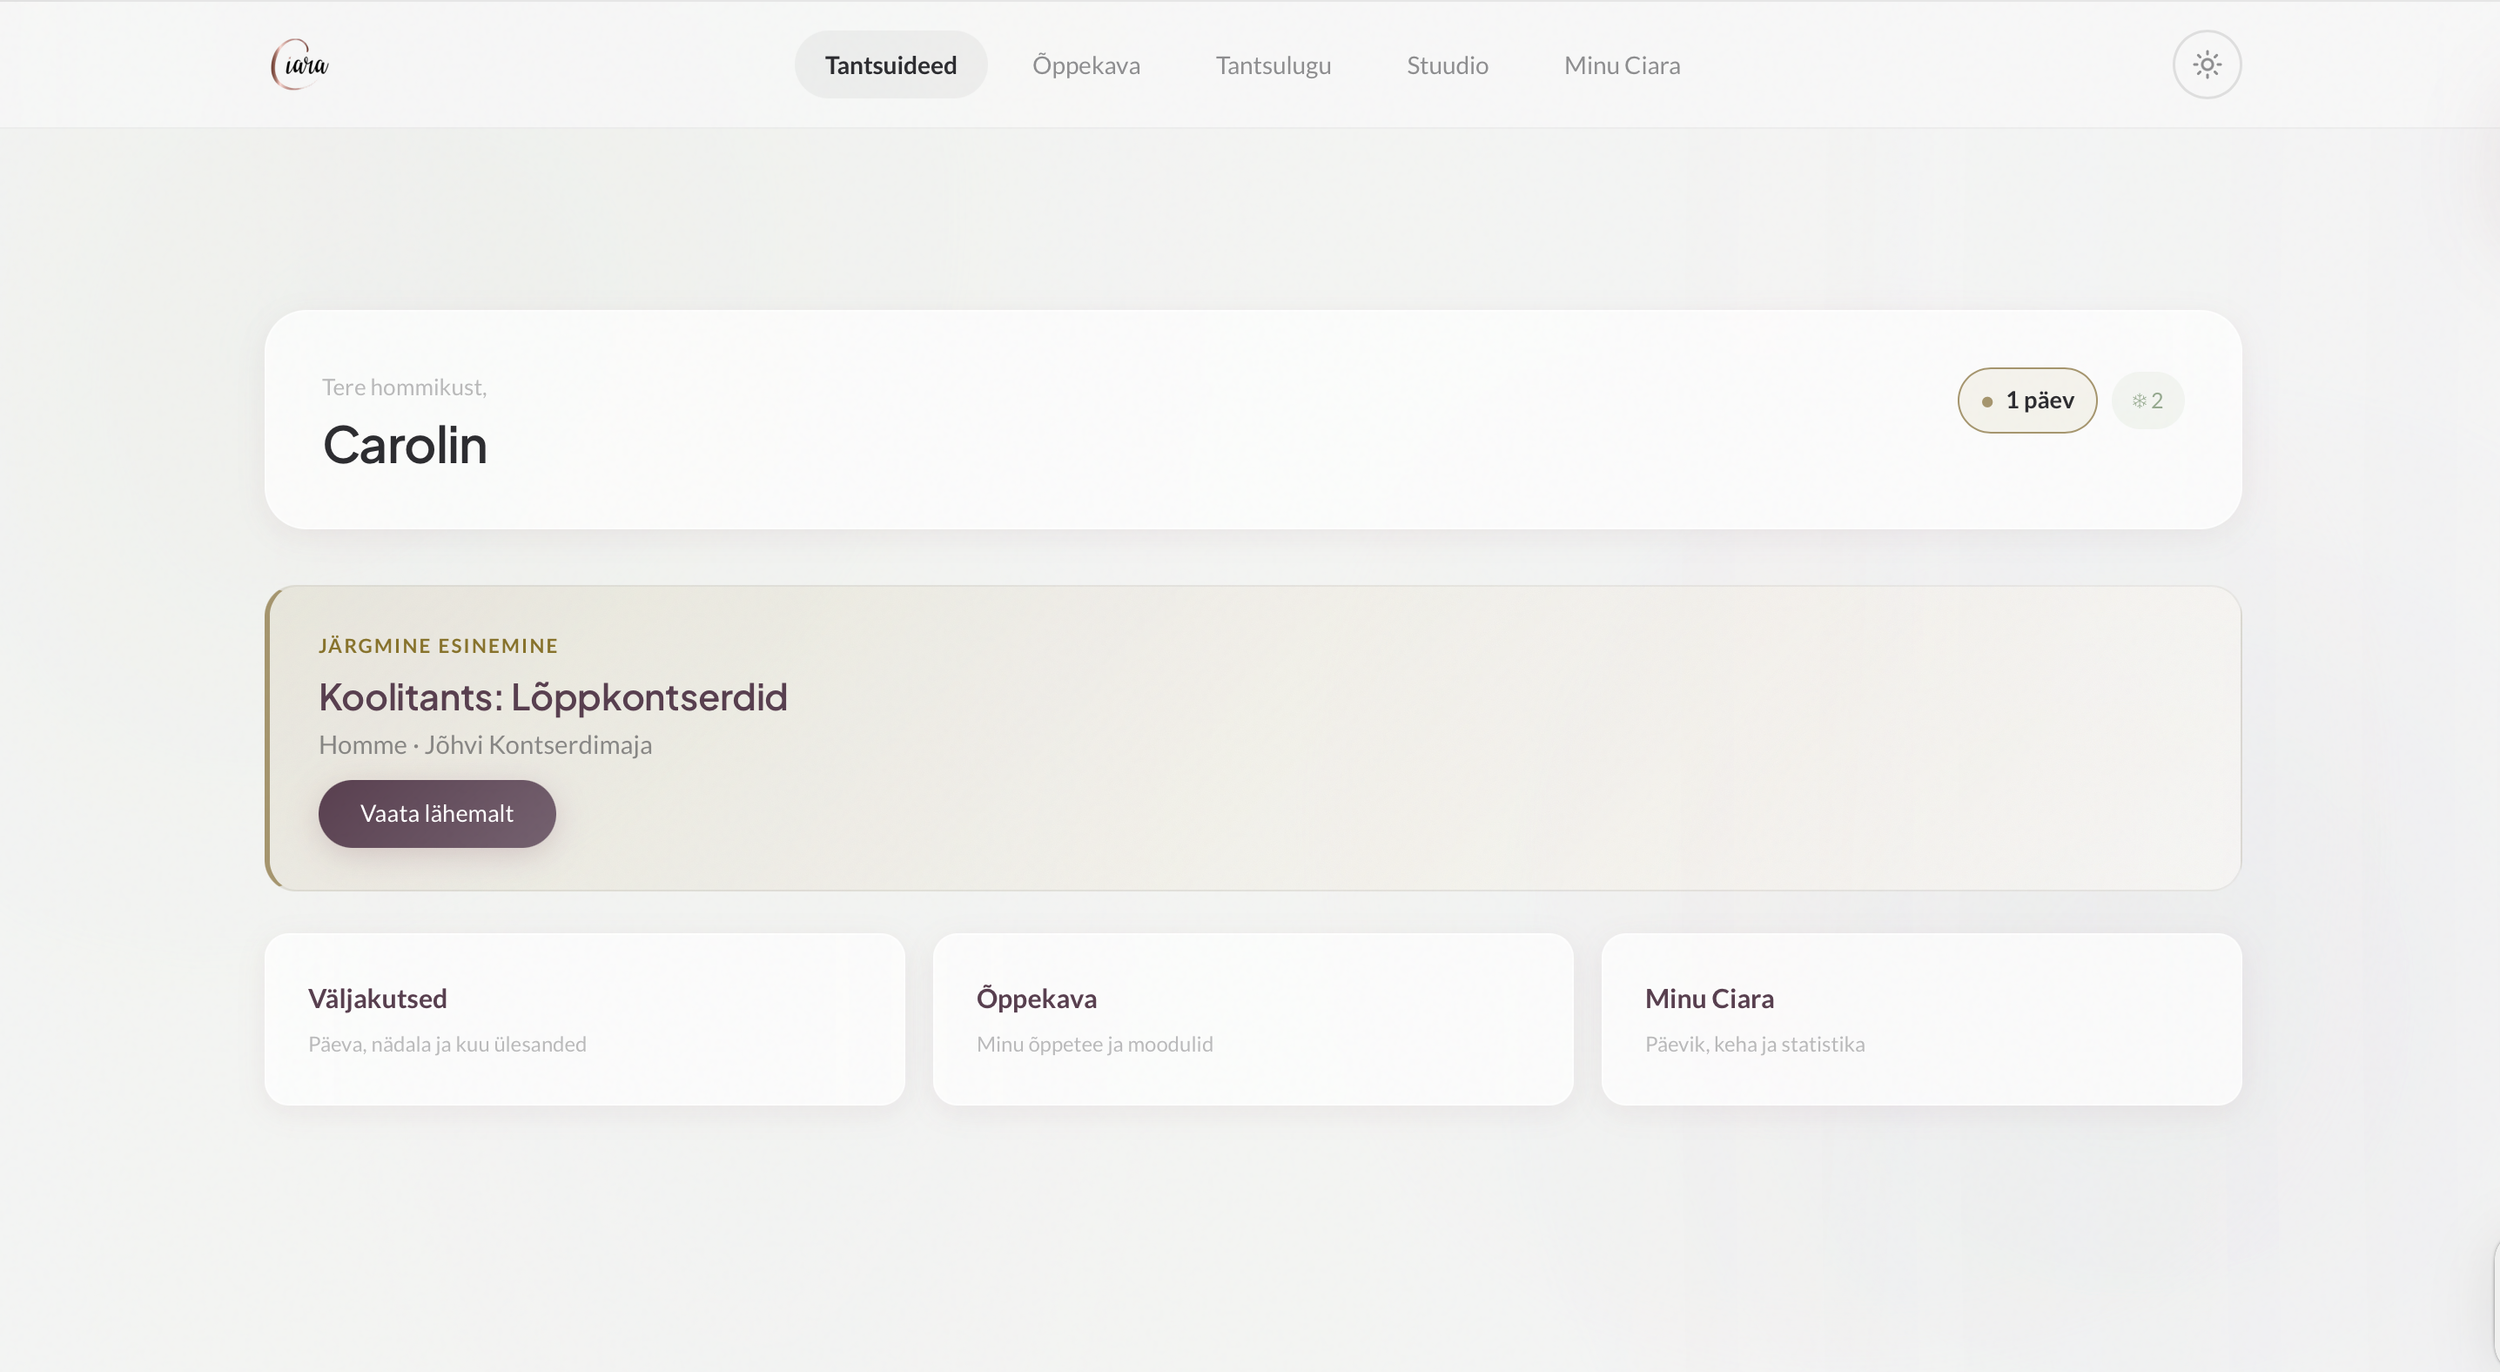This screenshot has width=2500, height=1372.
Task: Click Päeva, nädala ja kuu ülesanded text
Action: (x=447, y=1044)
